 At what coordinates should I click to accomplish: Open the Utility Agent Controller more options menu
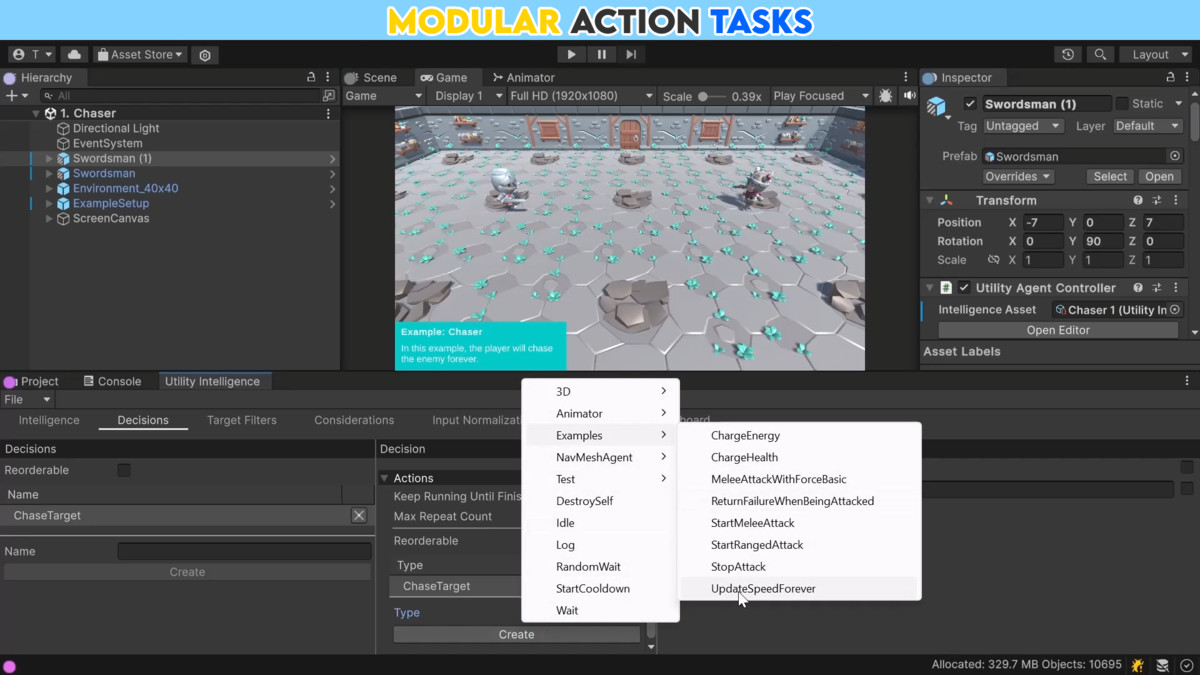(1174, 288)
